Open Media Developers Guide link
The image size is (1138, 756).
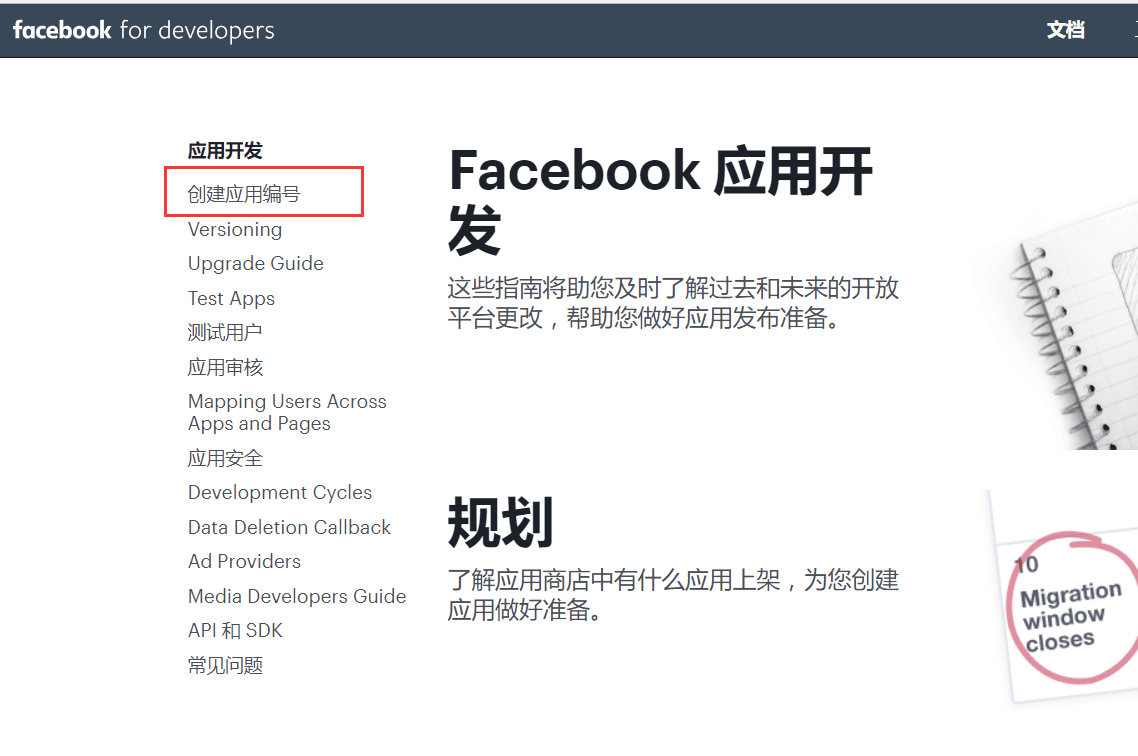pos(297,596)
